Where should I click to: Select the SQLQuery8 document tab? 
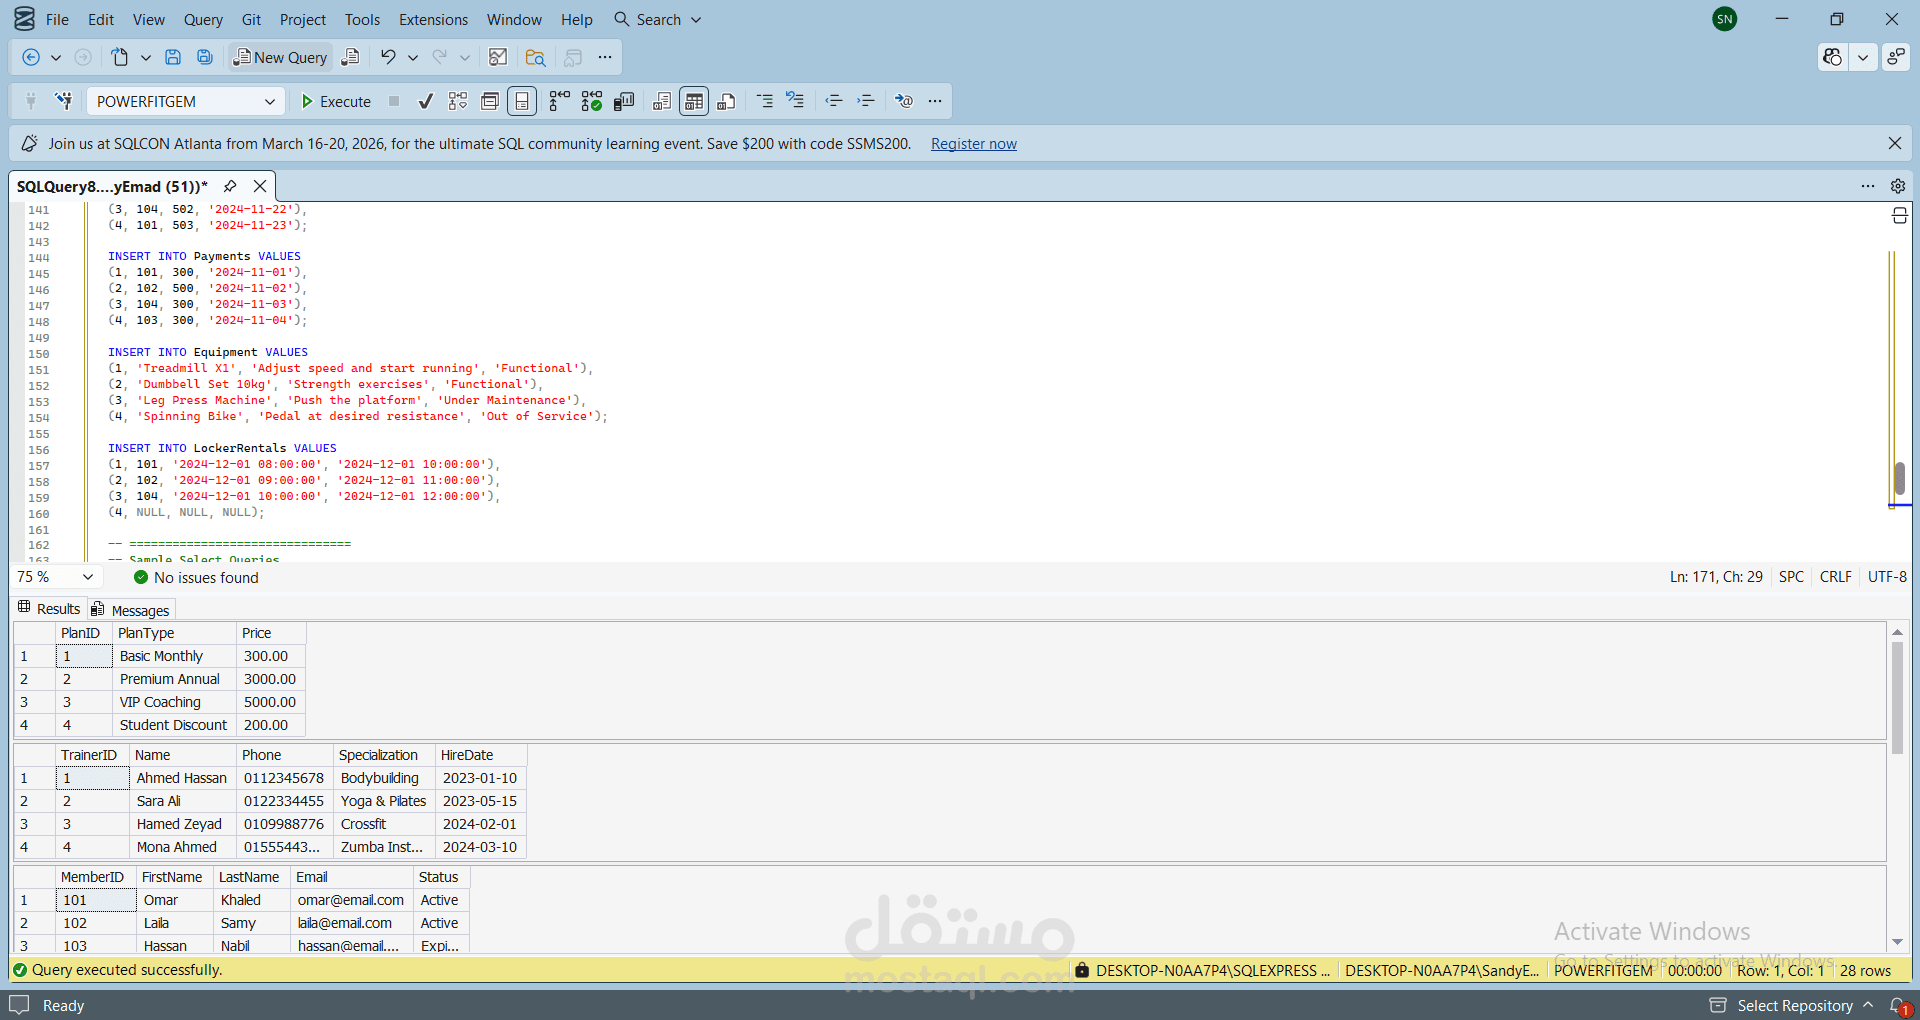click(112, 186)
